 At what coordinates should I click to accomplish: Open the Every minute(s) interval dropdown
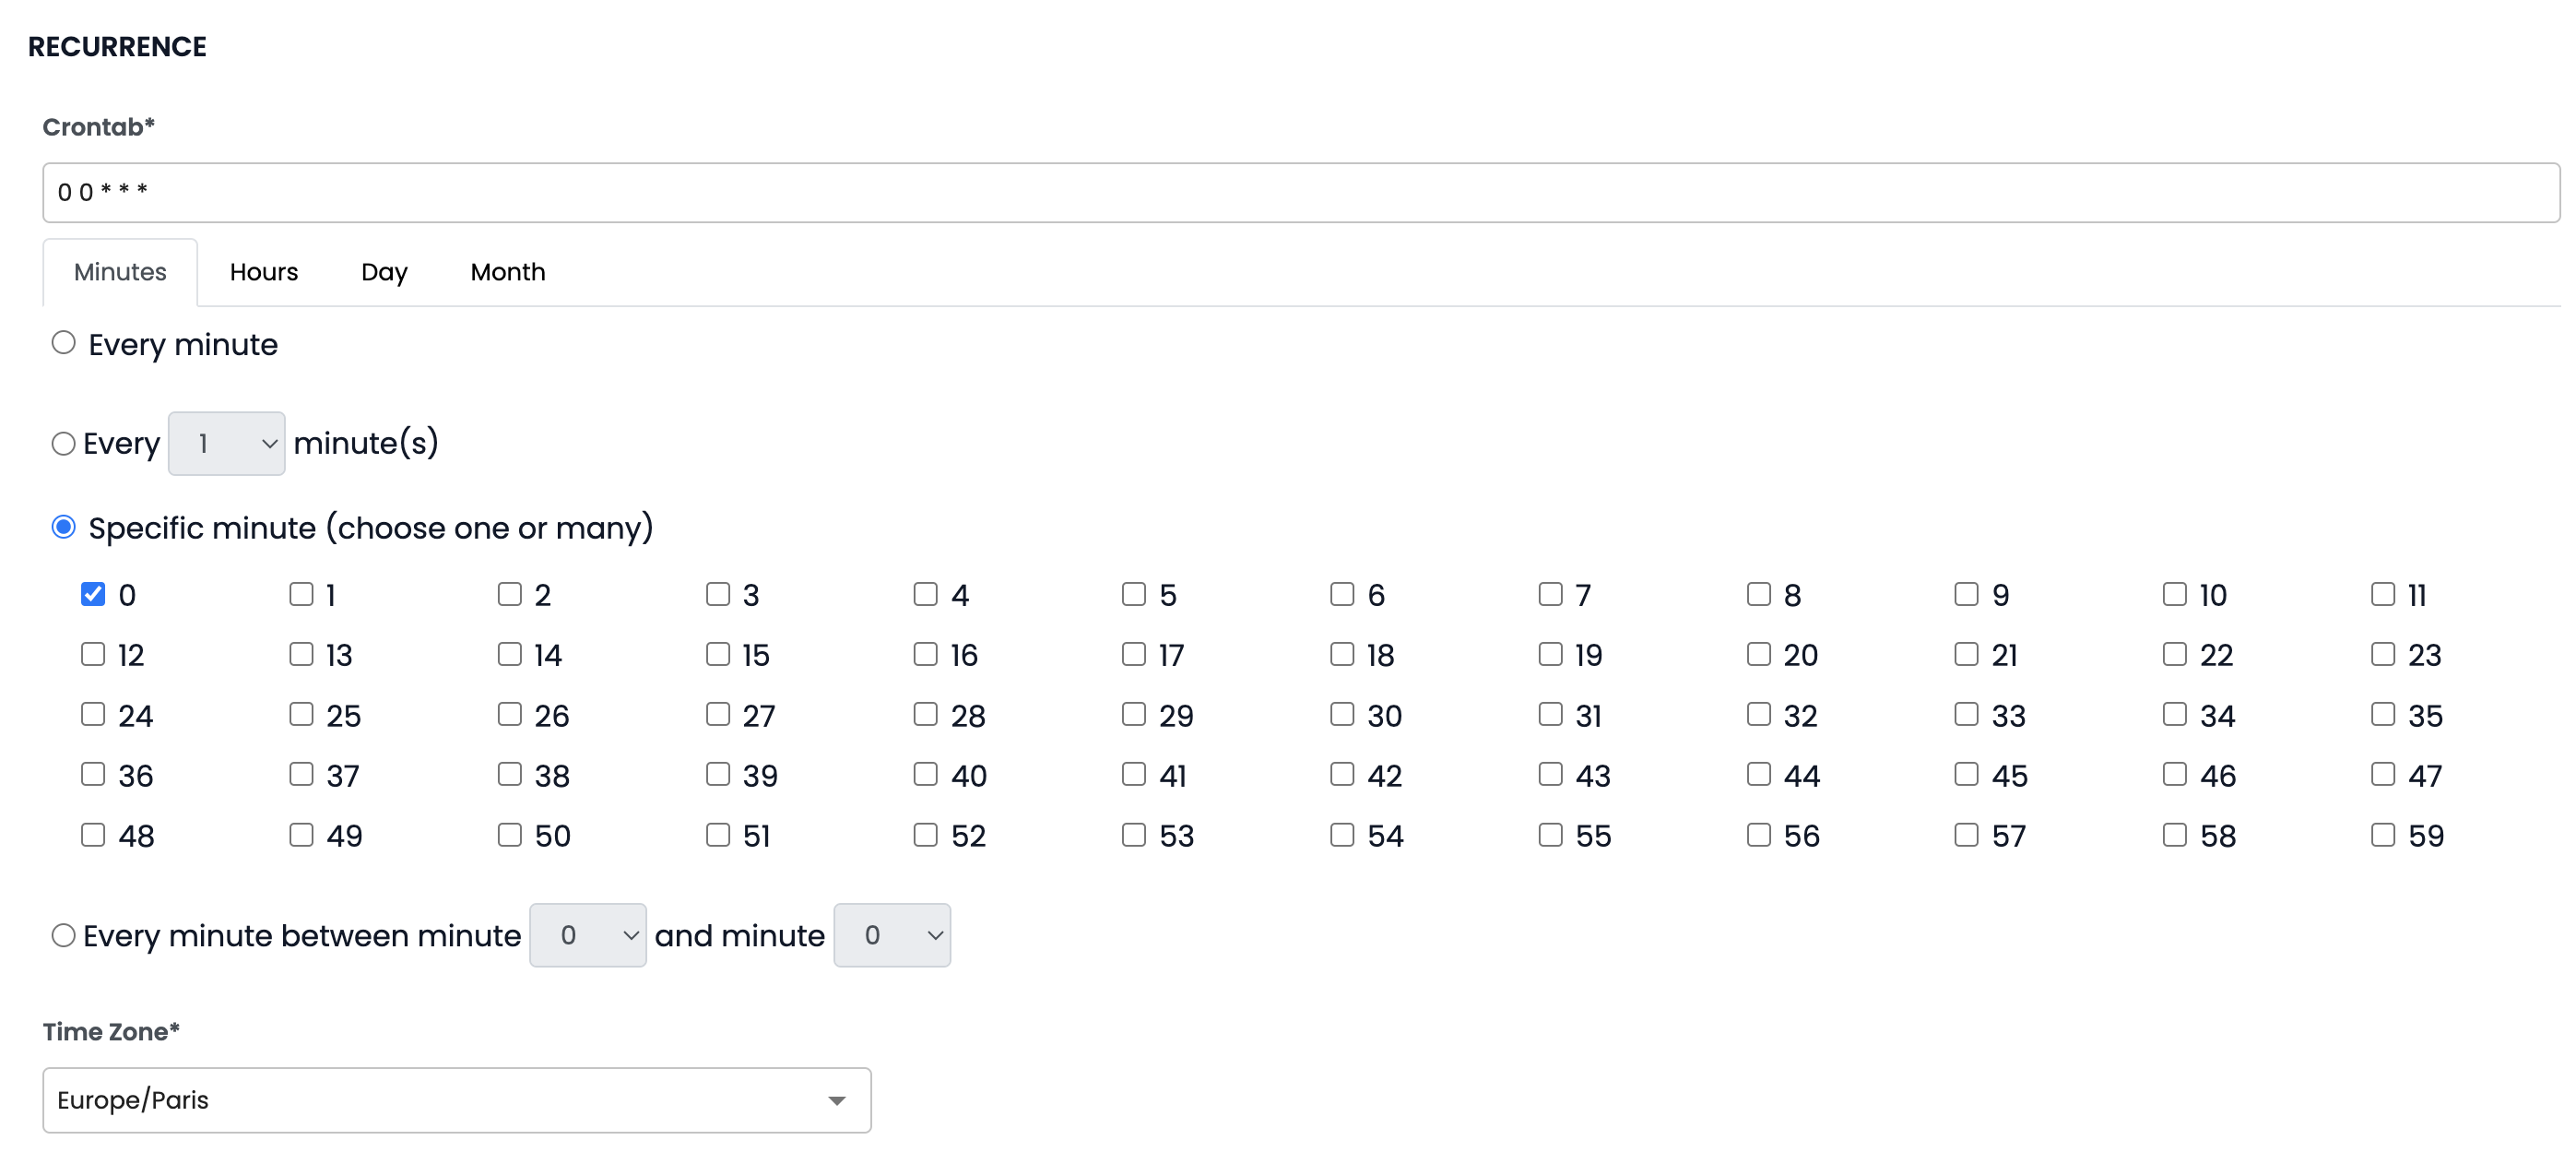pyautogui.click(x=227, y=443)
